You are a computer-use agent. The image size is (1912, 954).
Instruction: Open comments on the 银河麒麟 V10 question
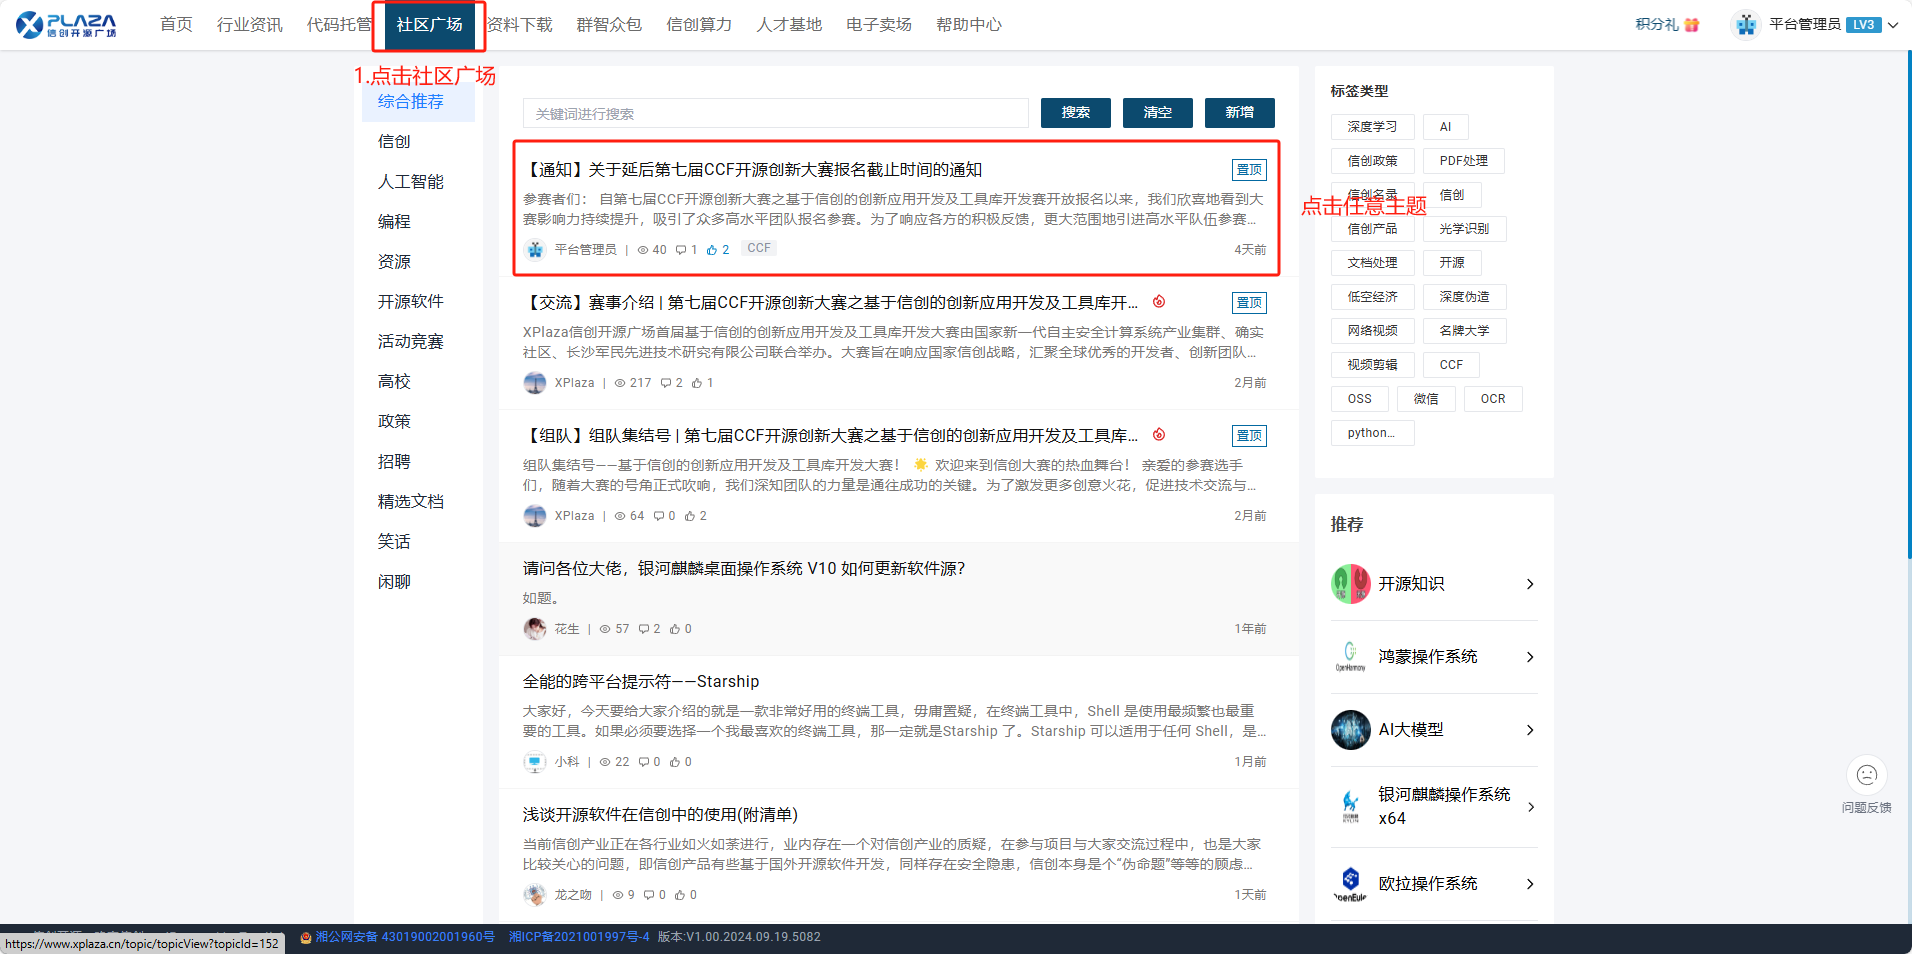(644, 629)
